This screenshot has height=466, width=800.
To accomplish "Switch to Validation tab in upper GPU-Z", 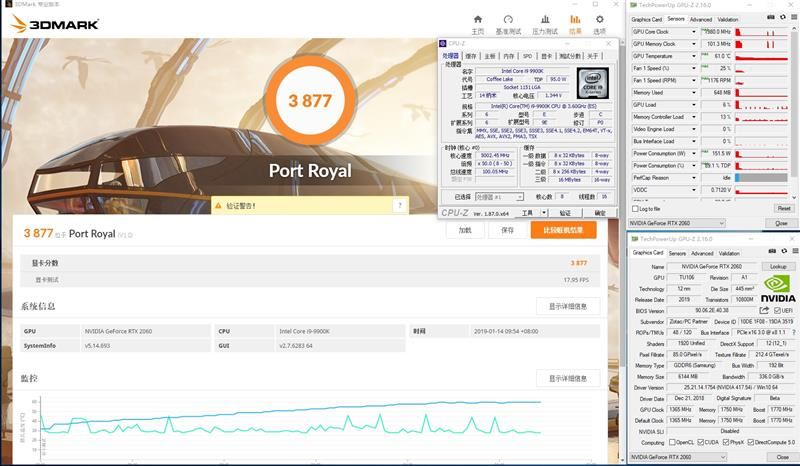I will point(728,19).
